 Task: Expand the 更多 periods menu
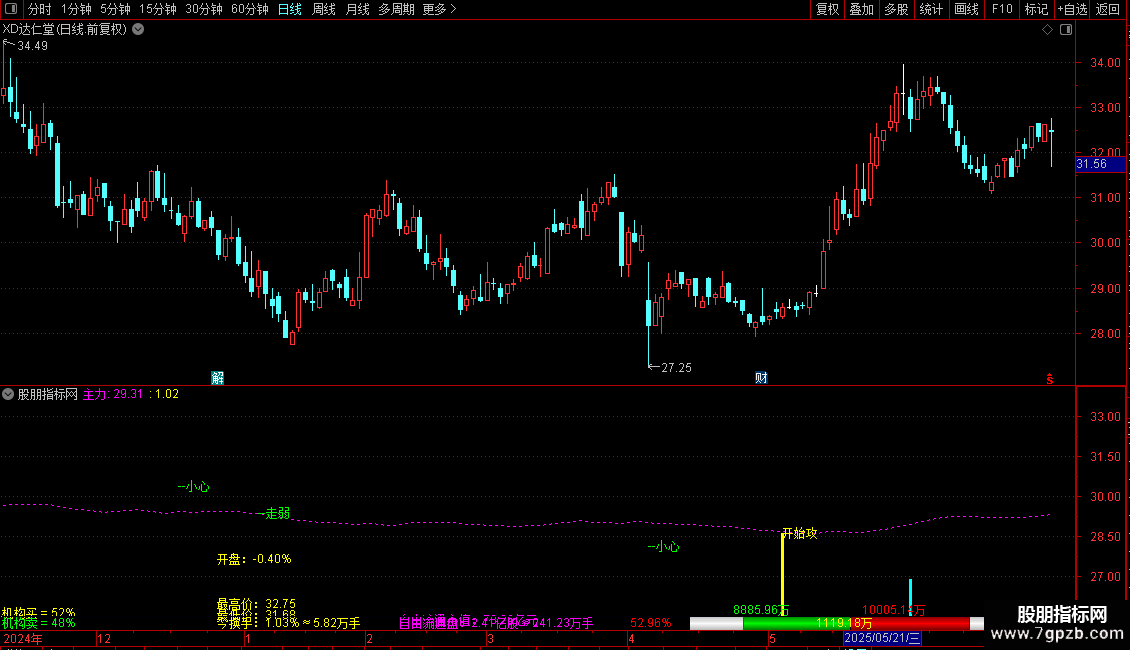click(440, 9)
